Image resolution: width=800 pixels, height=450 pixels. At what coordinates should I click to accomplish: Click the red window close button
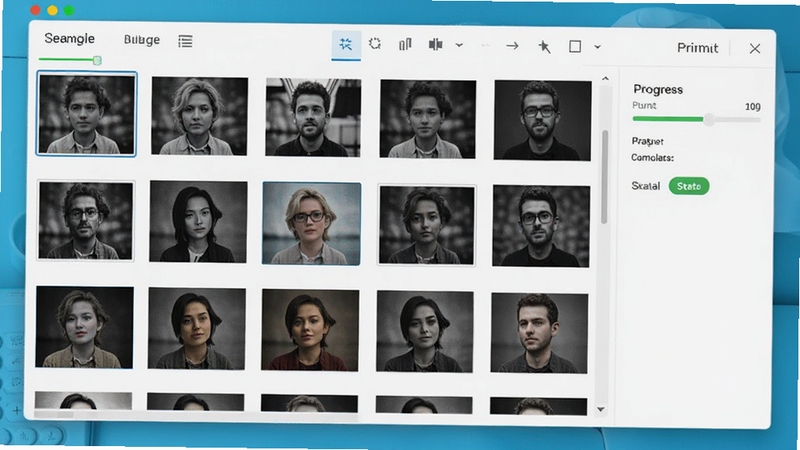[x=35, y=10]
